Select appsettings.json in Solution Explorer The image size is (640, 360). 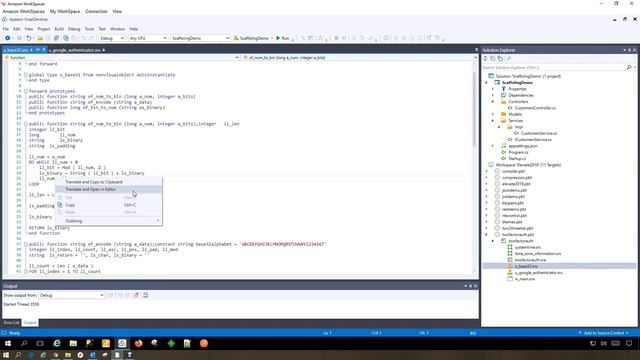point(522,146)
